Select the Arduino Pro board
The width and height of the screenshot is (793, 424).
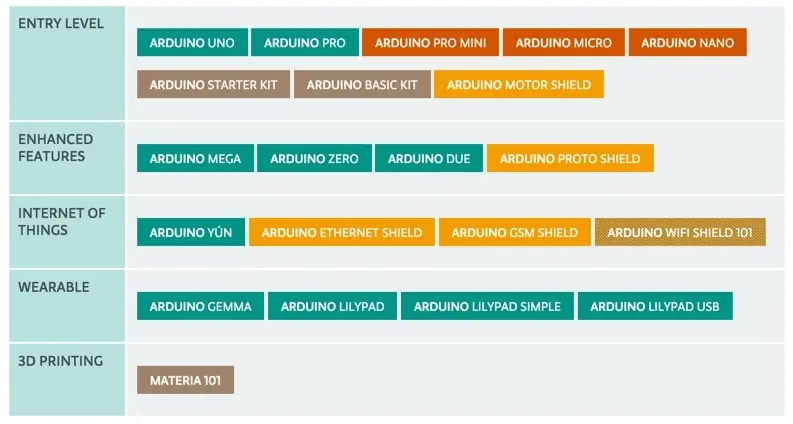(305, 43)
